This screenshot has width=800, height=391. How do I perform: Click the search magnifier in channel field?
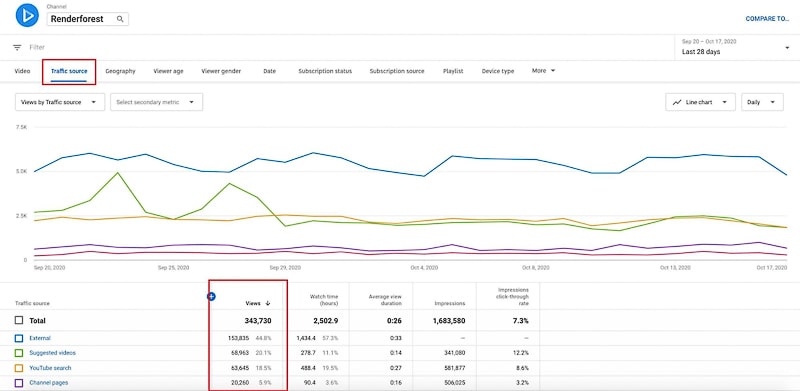[120, 19]
